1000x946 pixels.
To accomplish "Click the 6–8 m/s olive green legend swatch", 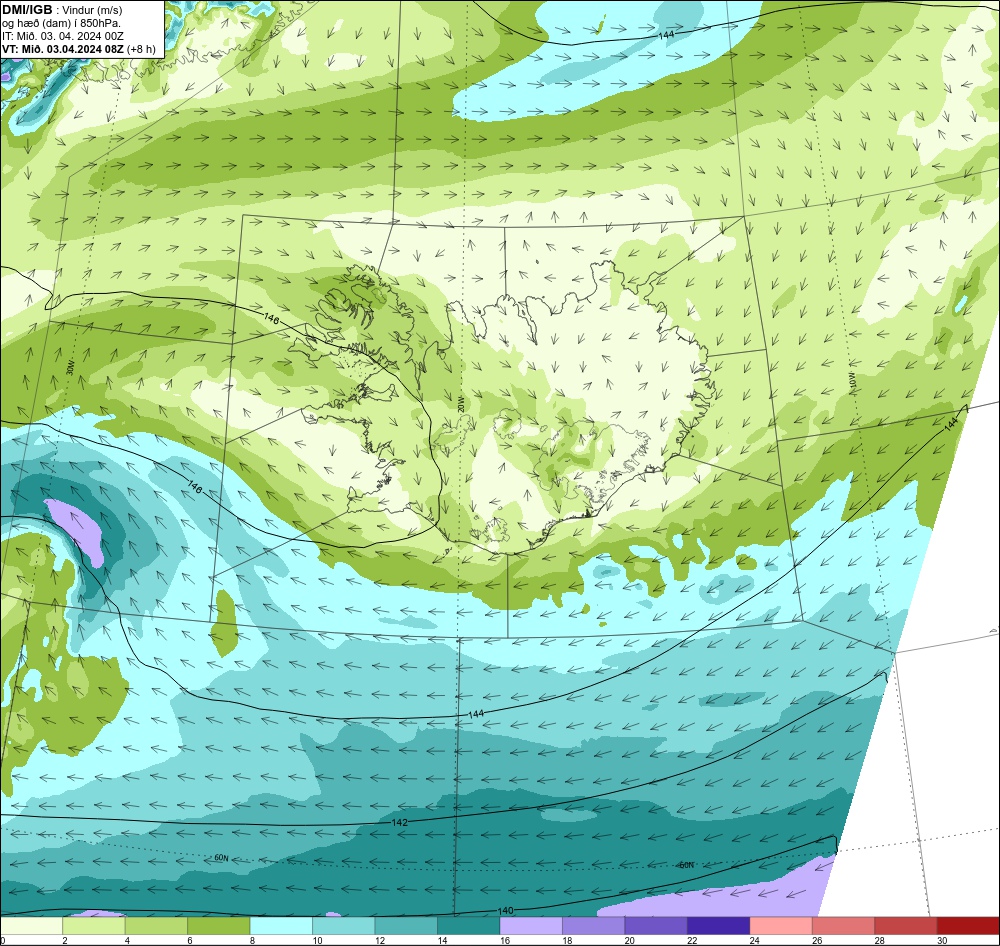I will (219, 926).
